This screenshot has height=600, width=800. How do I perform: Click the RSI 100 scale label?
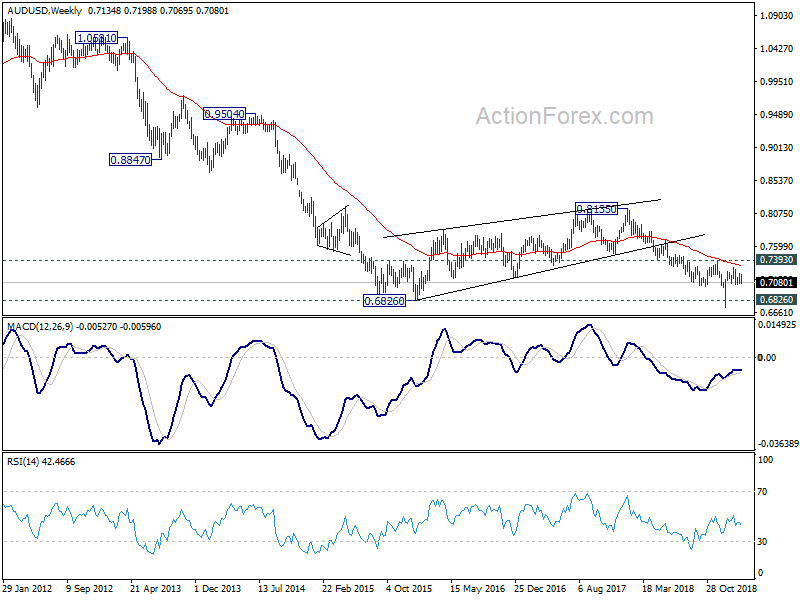point(765,460)
